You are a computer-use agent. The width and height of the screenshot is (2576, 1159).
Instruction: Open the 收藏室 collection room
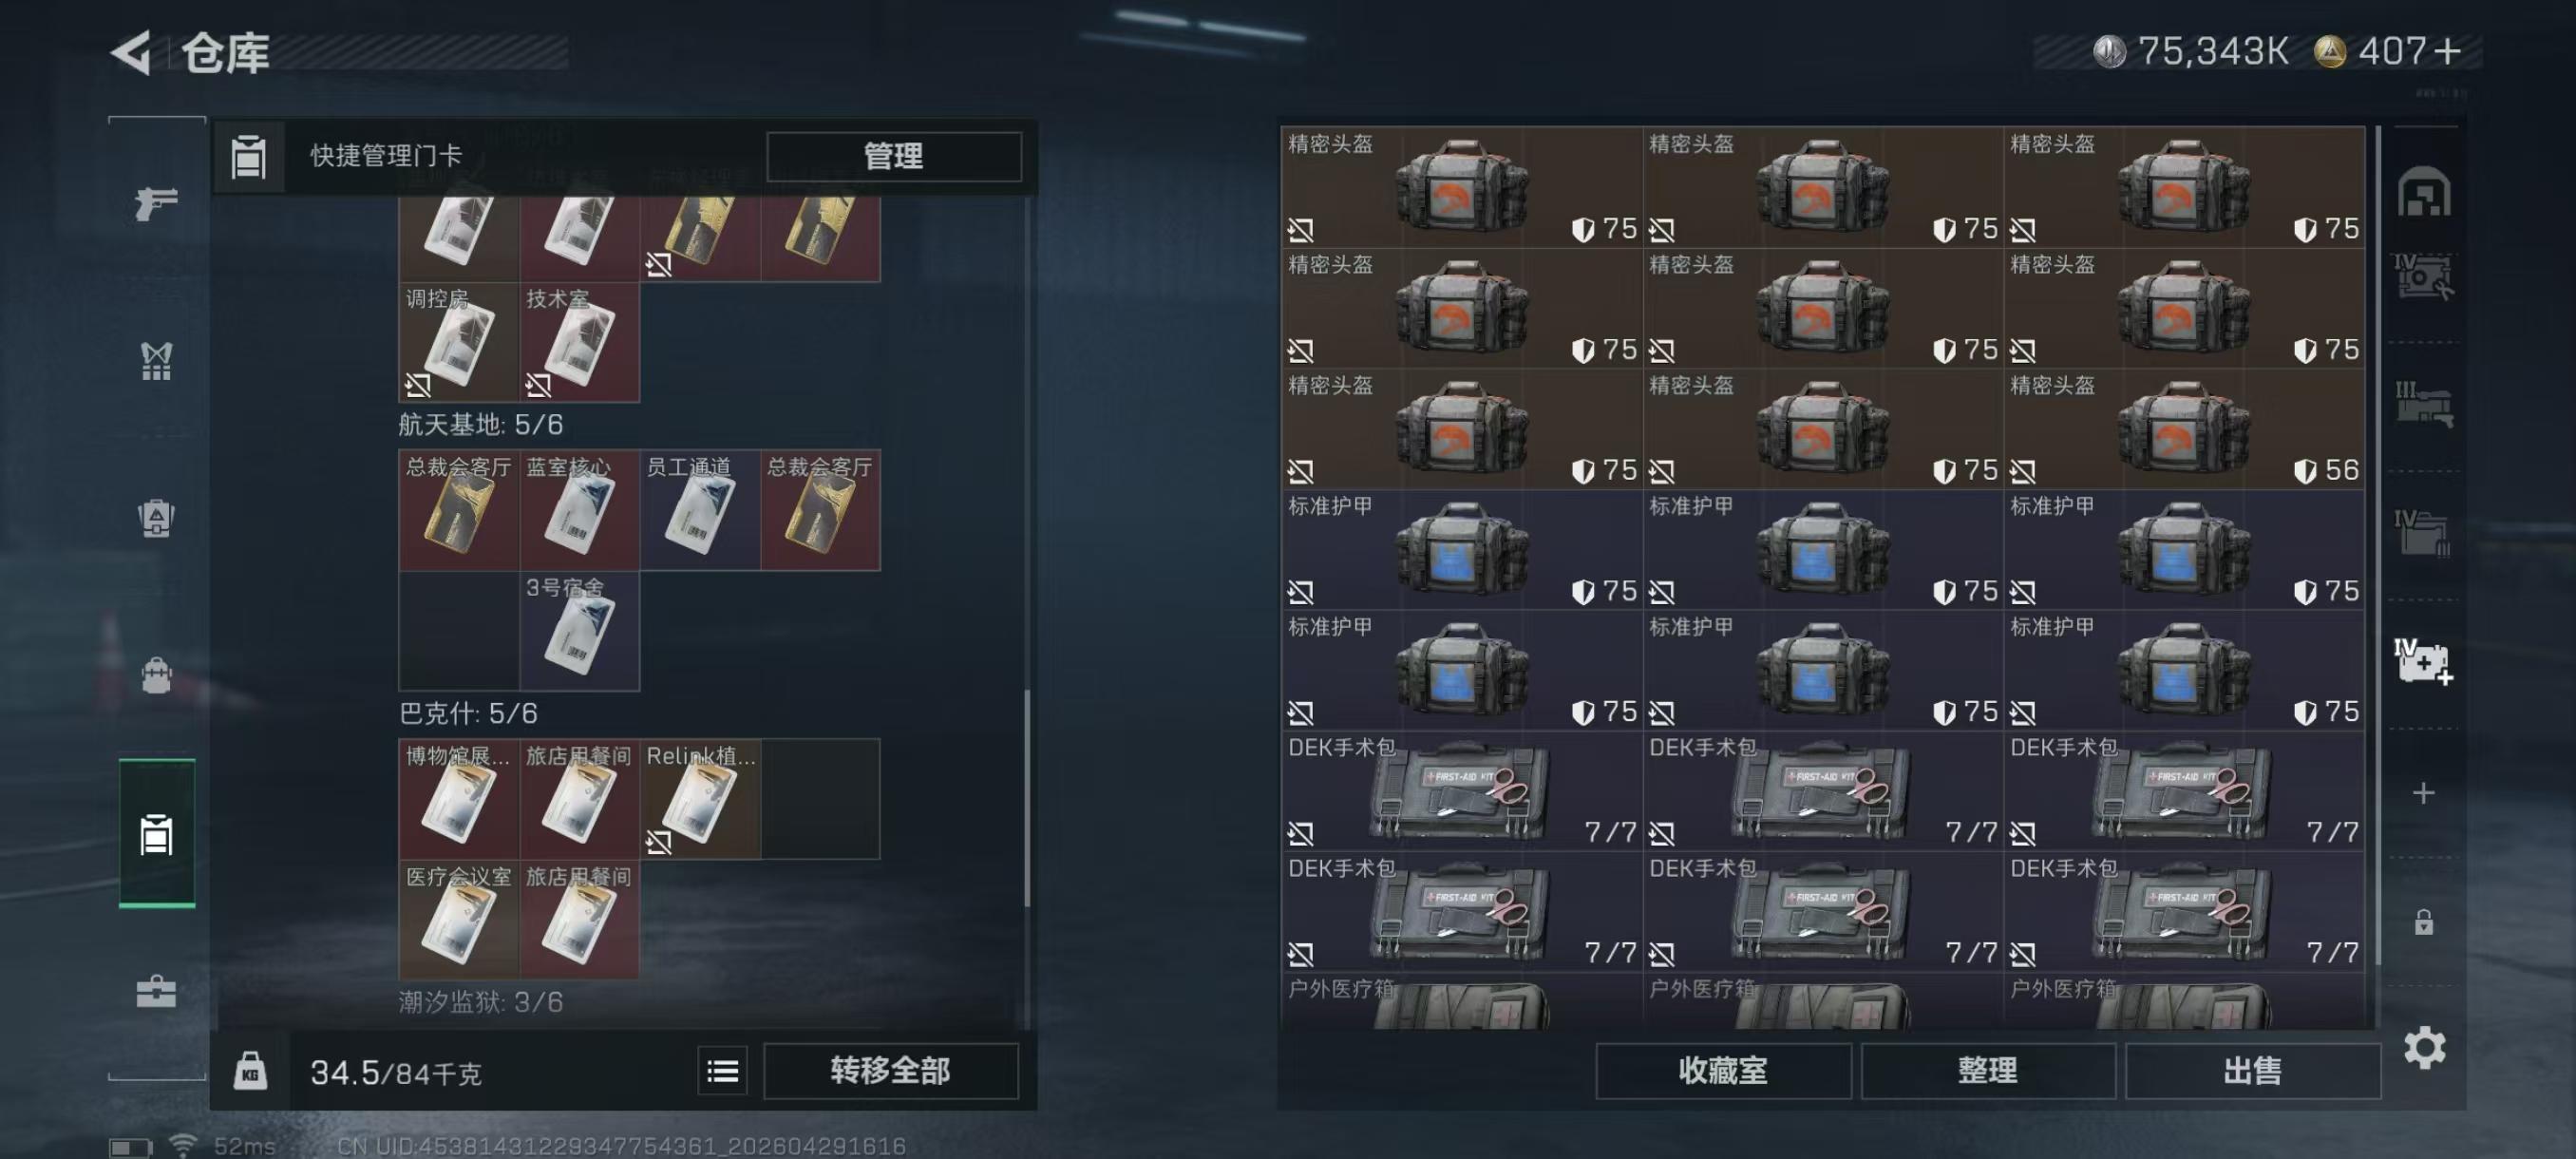point(1723,1071)
